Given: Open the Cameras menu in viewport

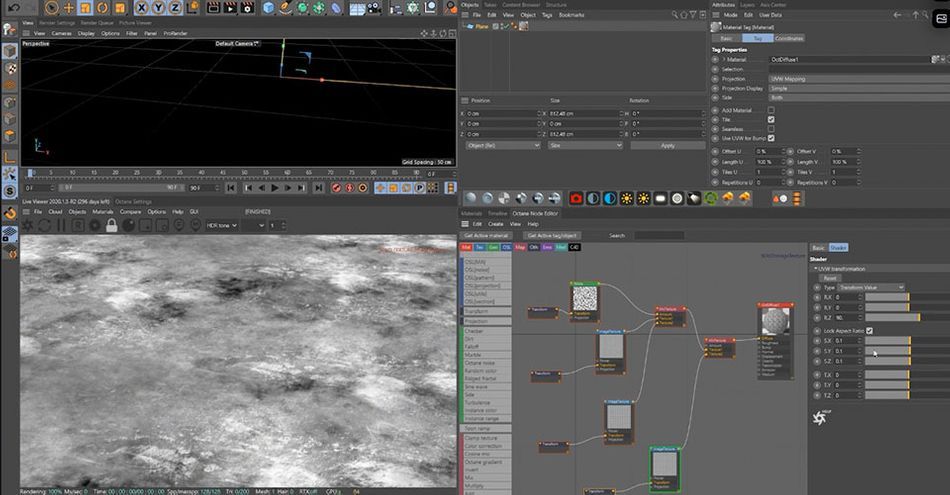Looking at the screenshot, I should click(61, 33).
